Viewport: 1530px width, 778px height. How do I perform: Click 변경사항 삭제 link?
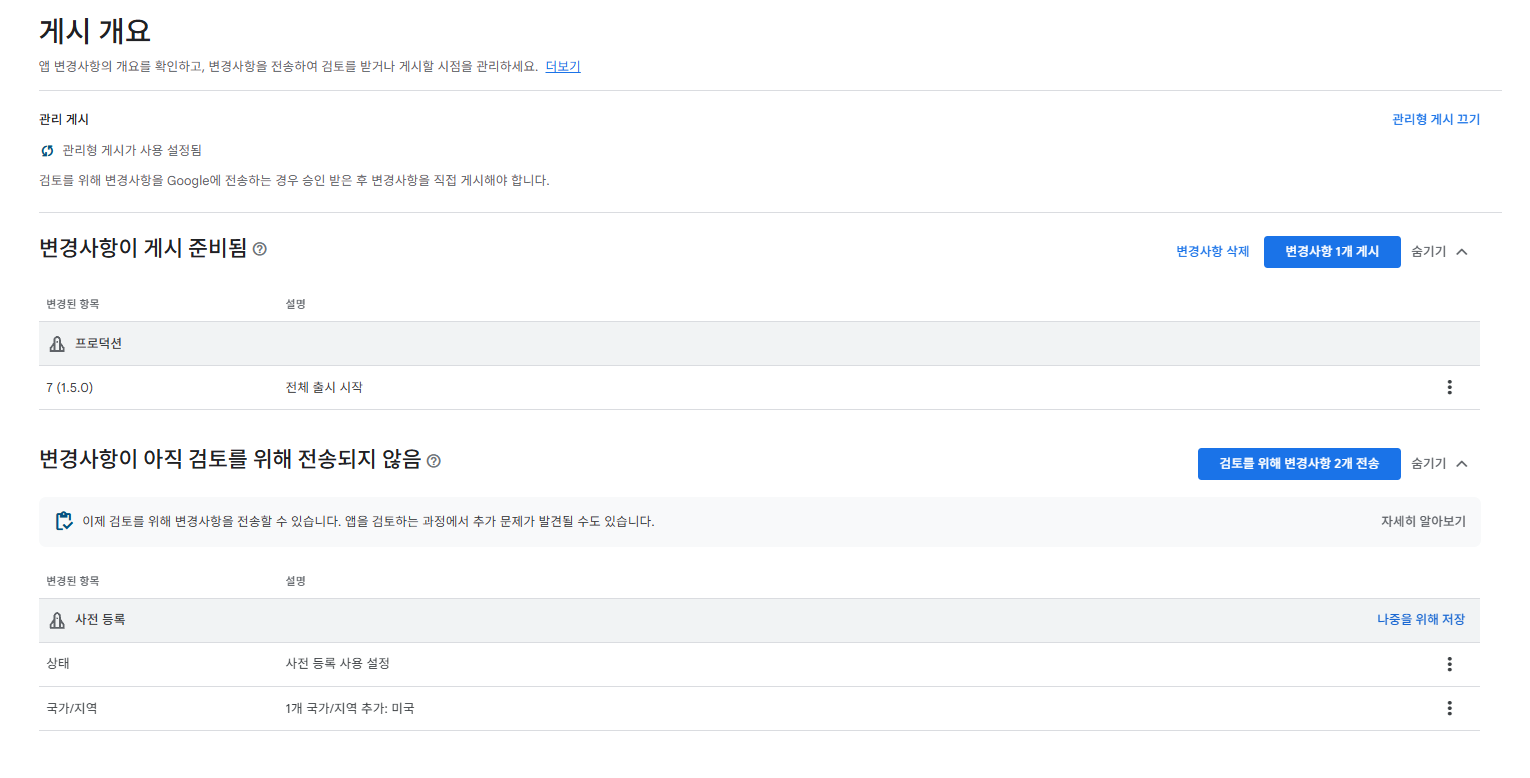pyautogui.click(x=1212, y=252)
